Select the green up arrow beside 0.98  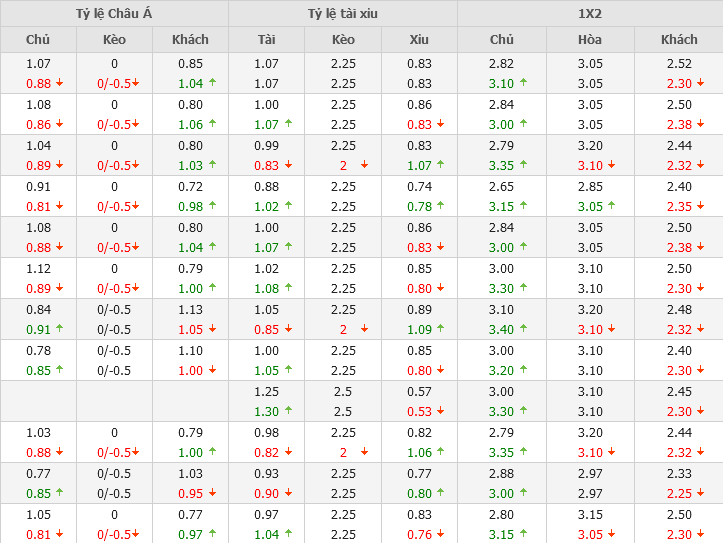coord(212,207)
